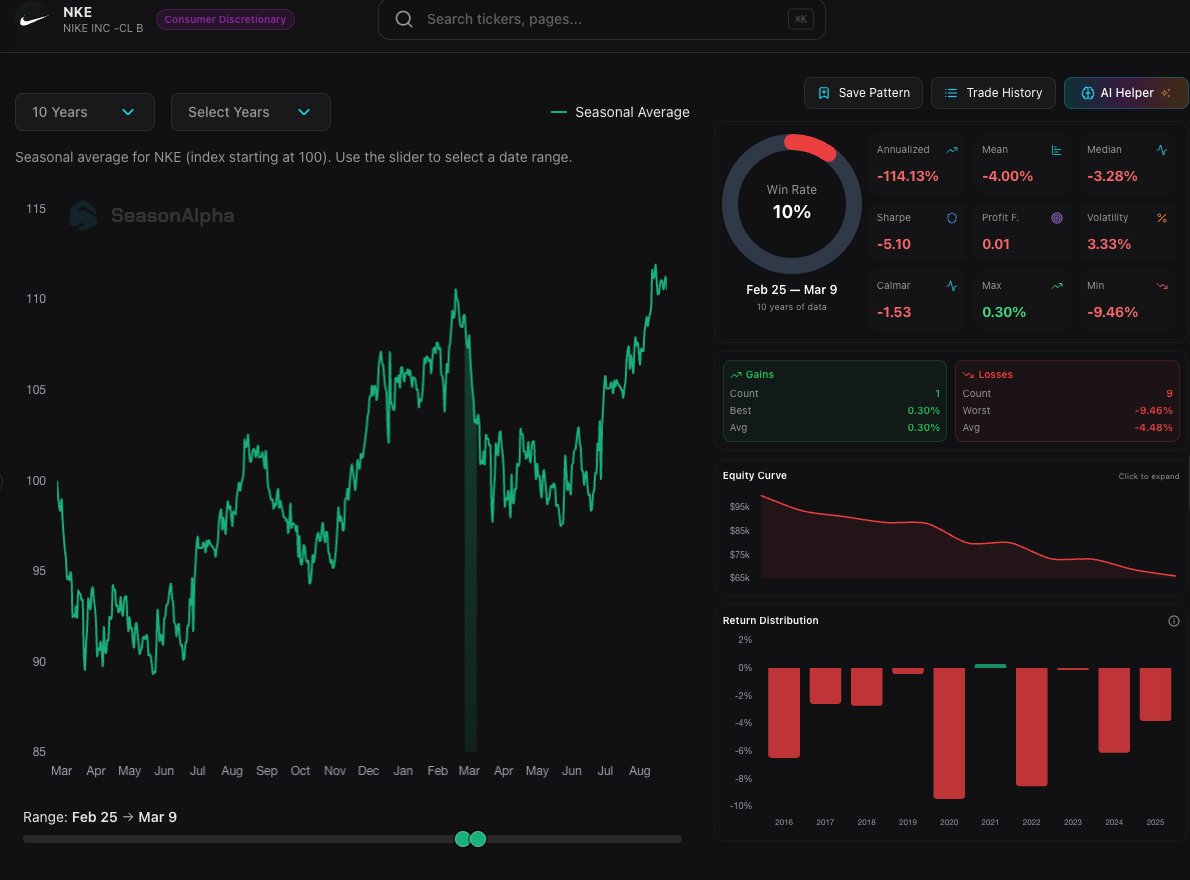1190x880 pixels.
Task: Click the right range slider handle
Action: 477,839
